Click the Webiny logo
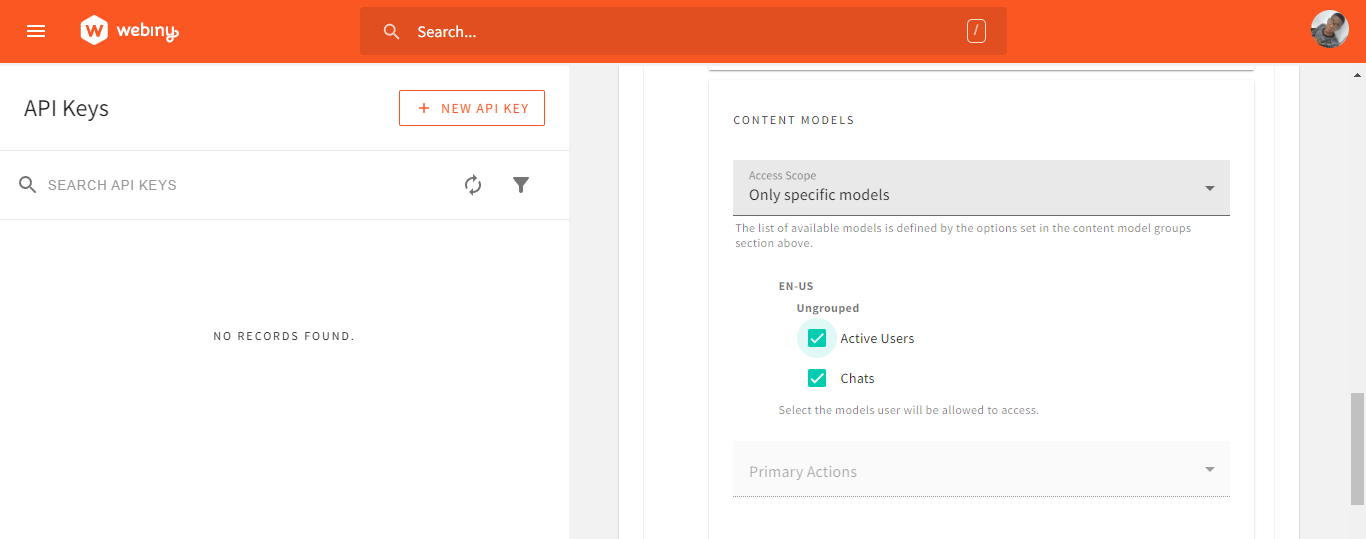This screenshot has height=539, width=1366. click(x=129, y=31)
